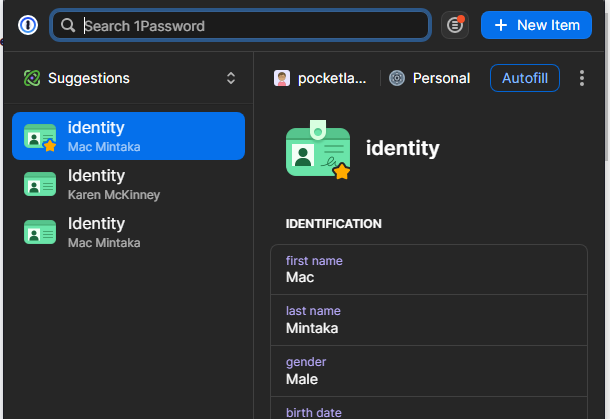Viewport: 610px width, 419px height.
Task: Click the large identity badge icon
Action: tap(318, 149)
